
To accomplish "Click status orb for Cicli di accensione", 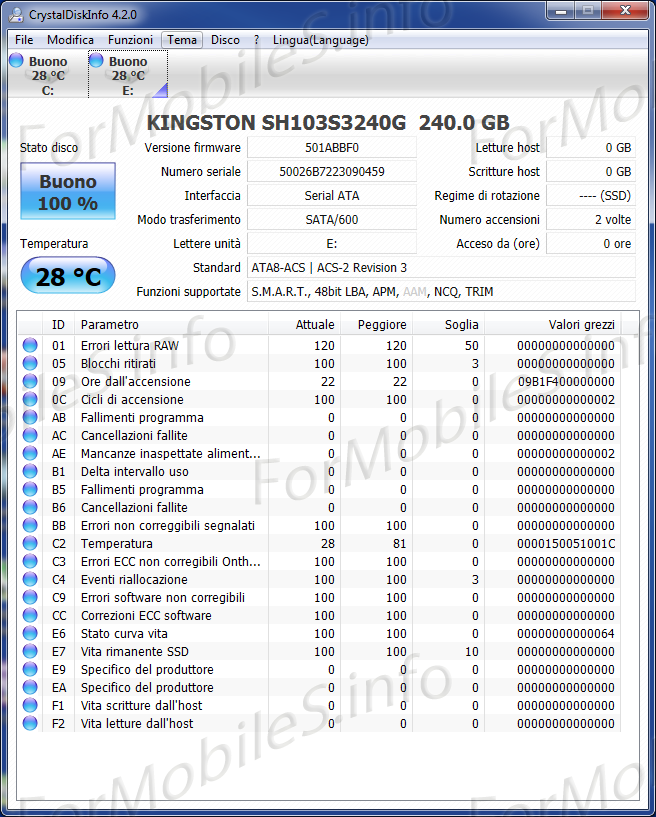I will coord(30,400).
